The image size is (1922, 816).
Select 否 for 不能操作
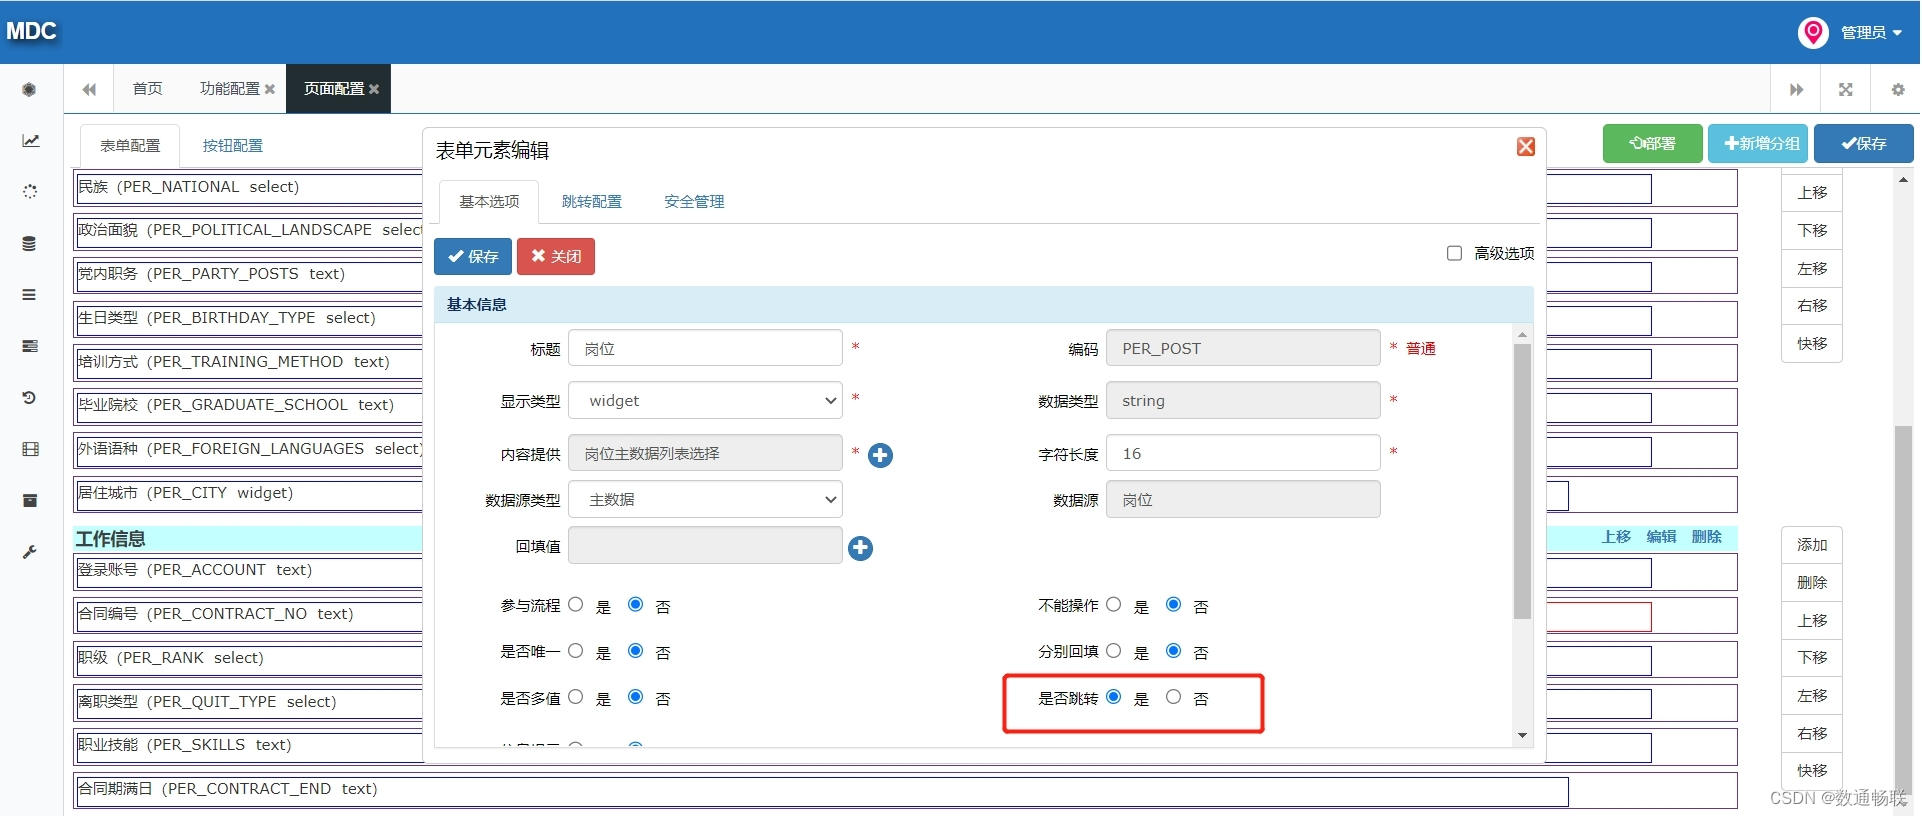click(x=1174, y=604)
